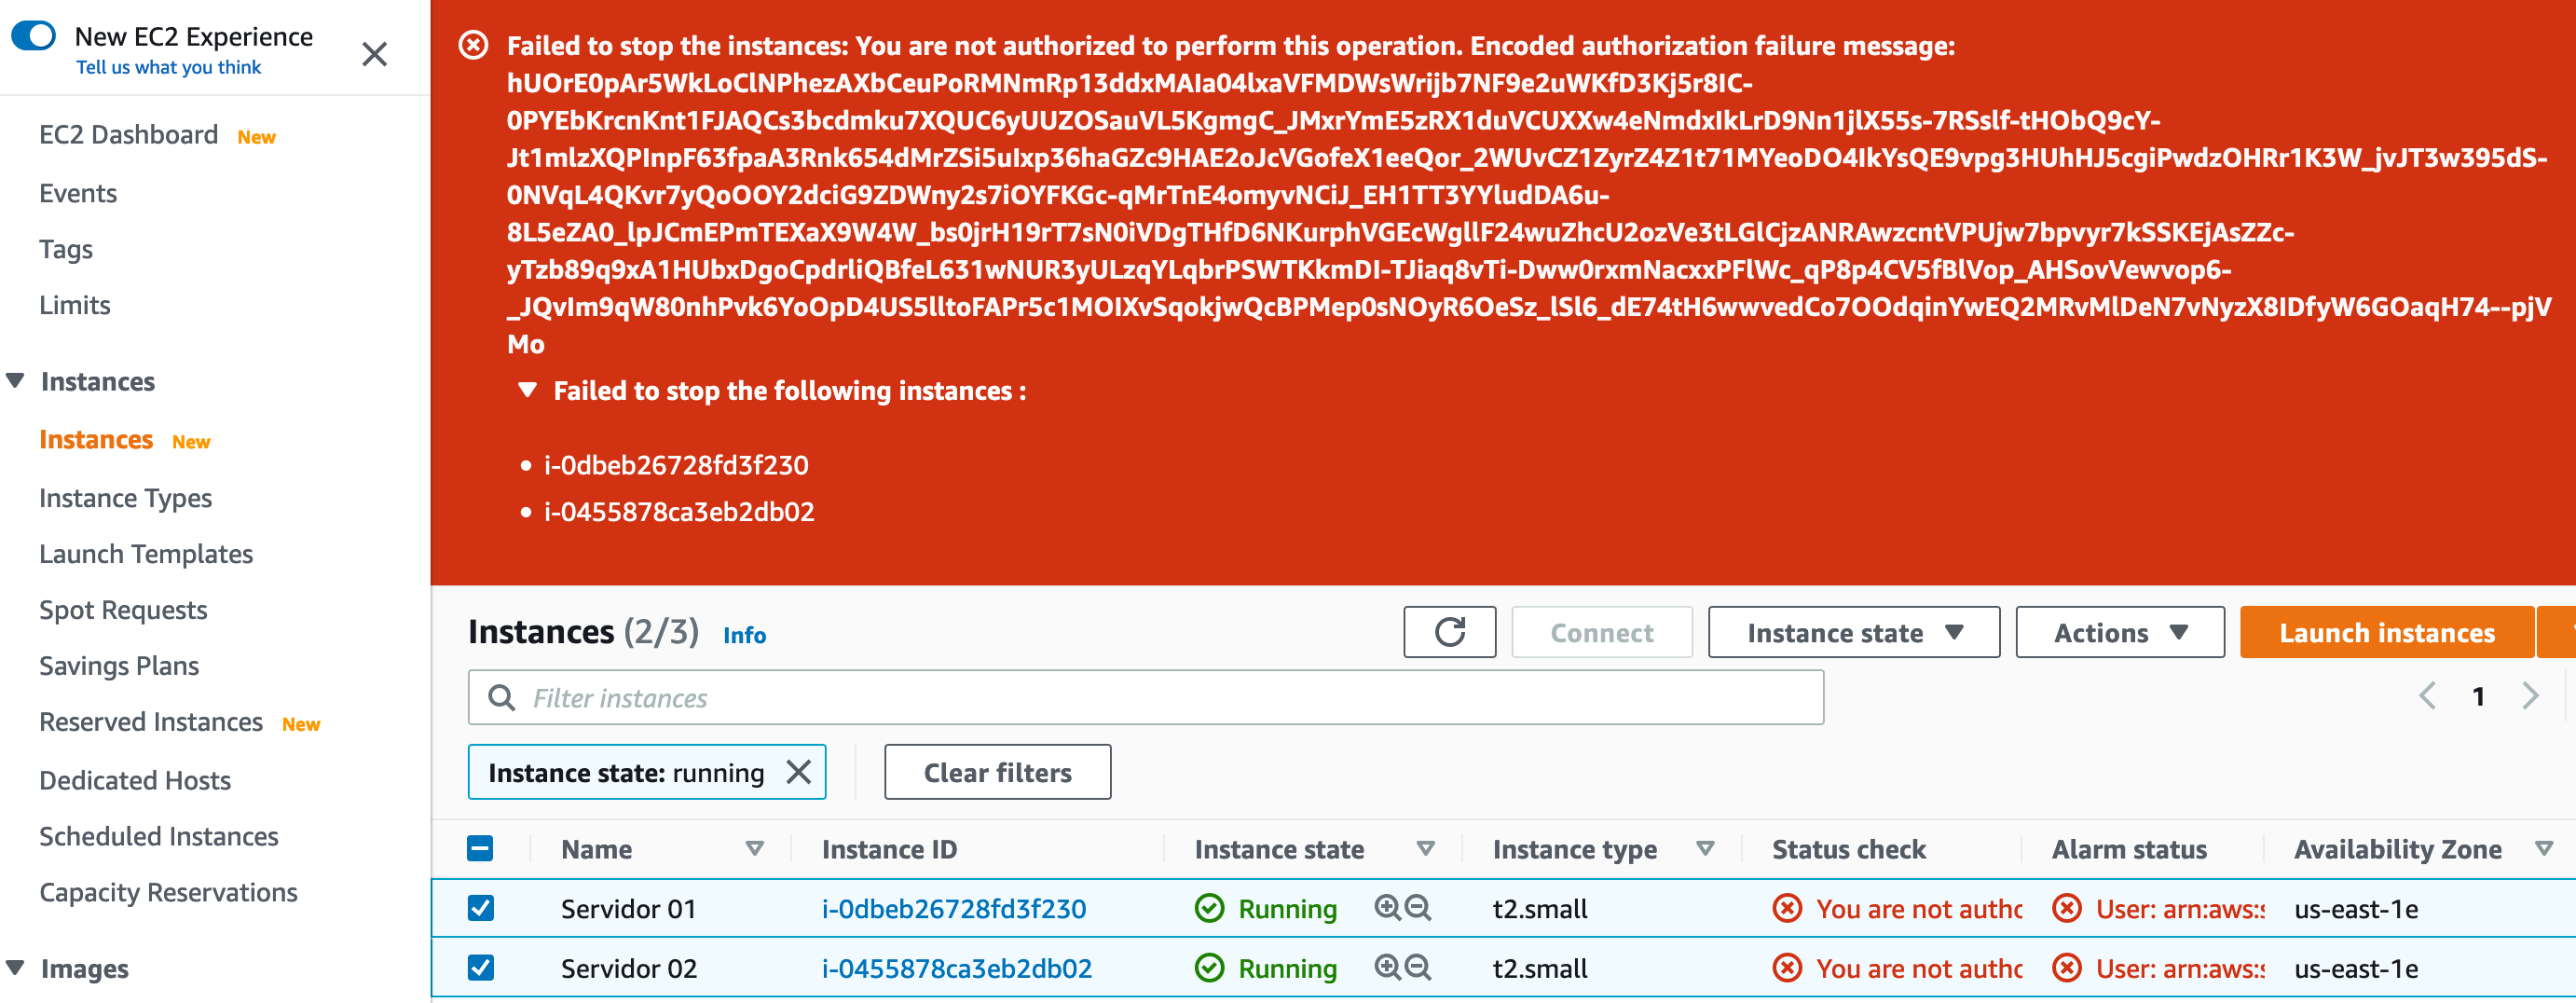This screenshot has width=2576, height=1003.
Task: Open EC2 Dashboard in sidebar
Action: 128,135
